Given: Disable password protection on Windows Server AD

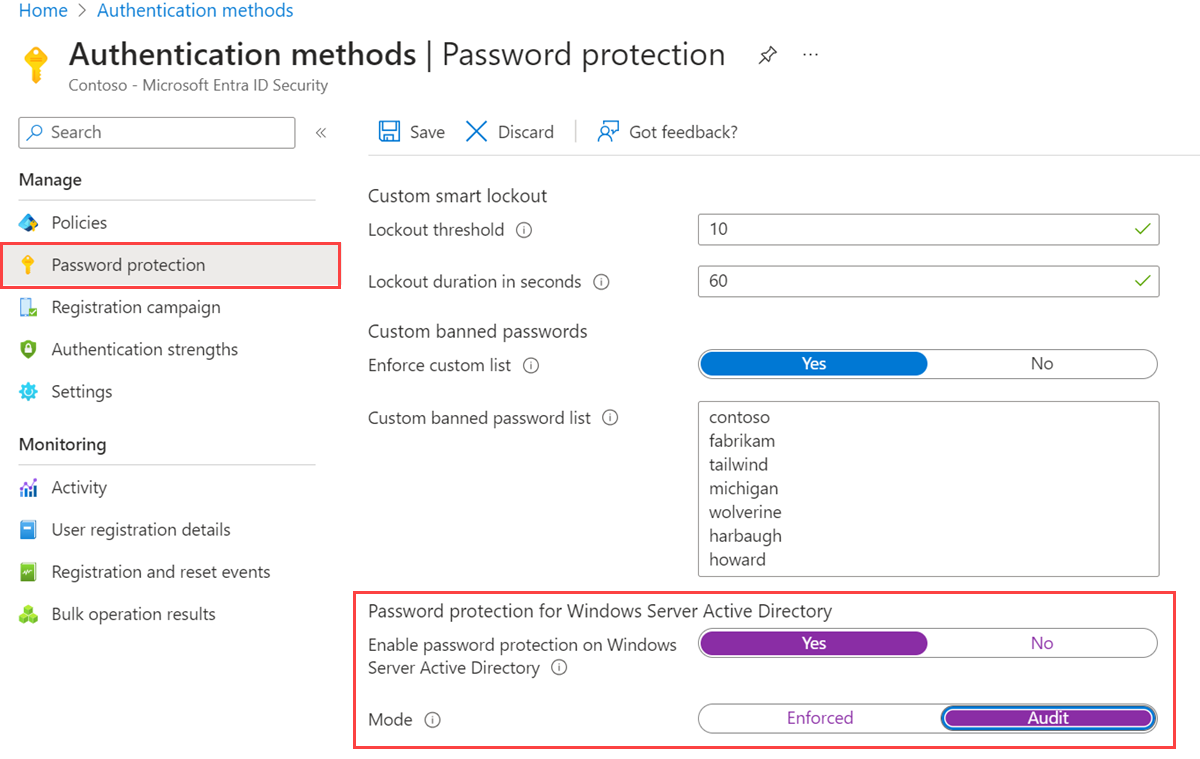Looking at the screenshot, I should [1042, 643].
